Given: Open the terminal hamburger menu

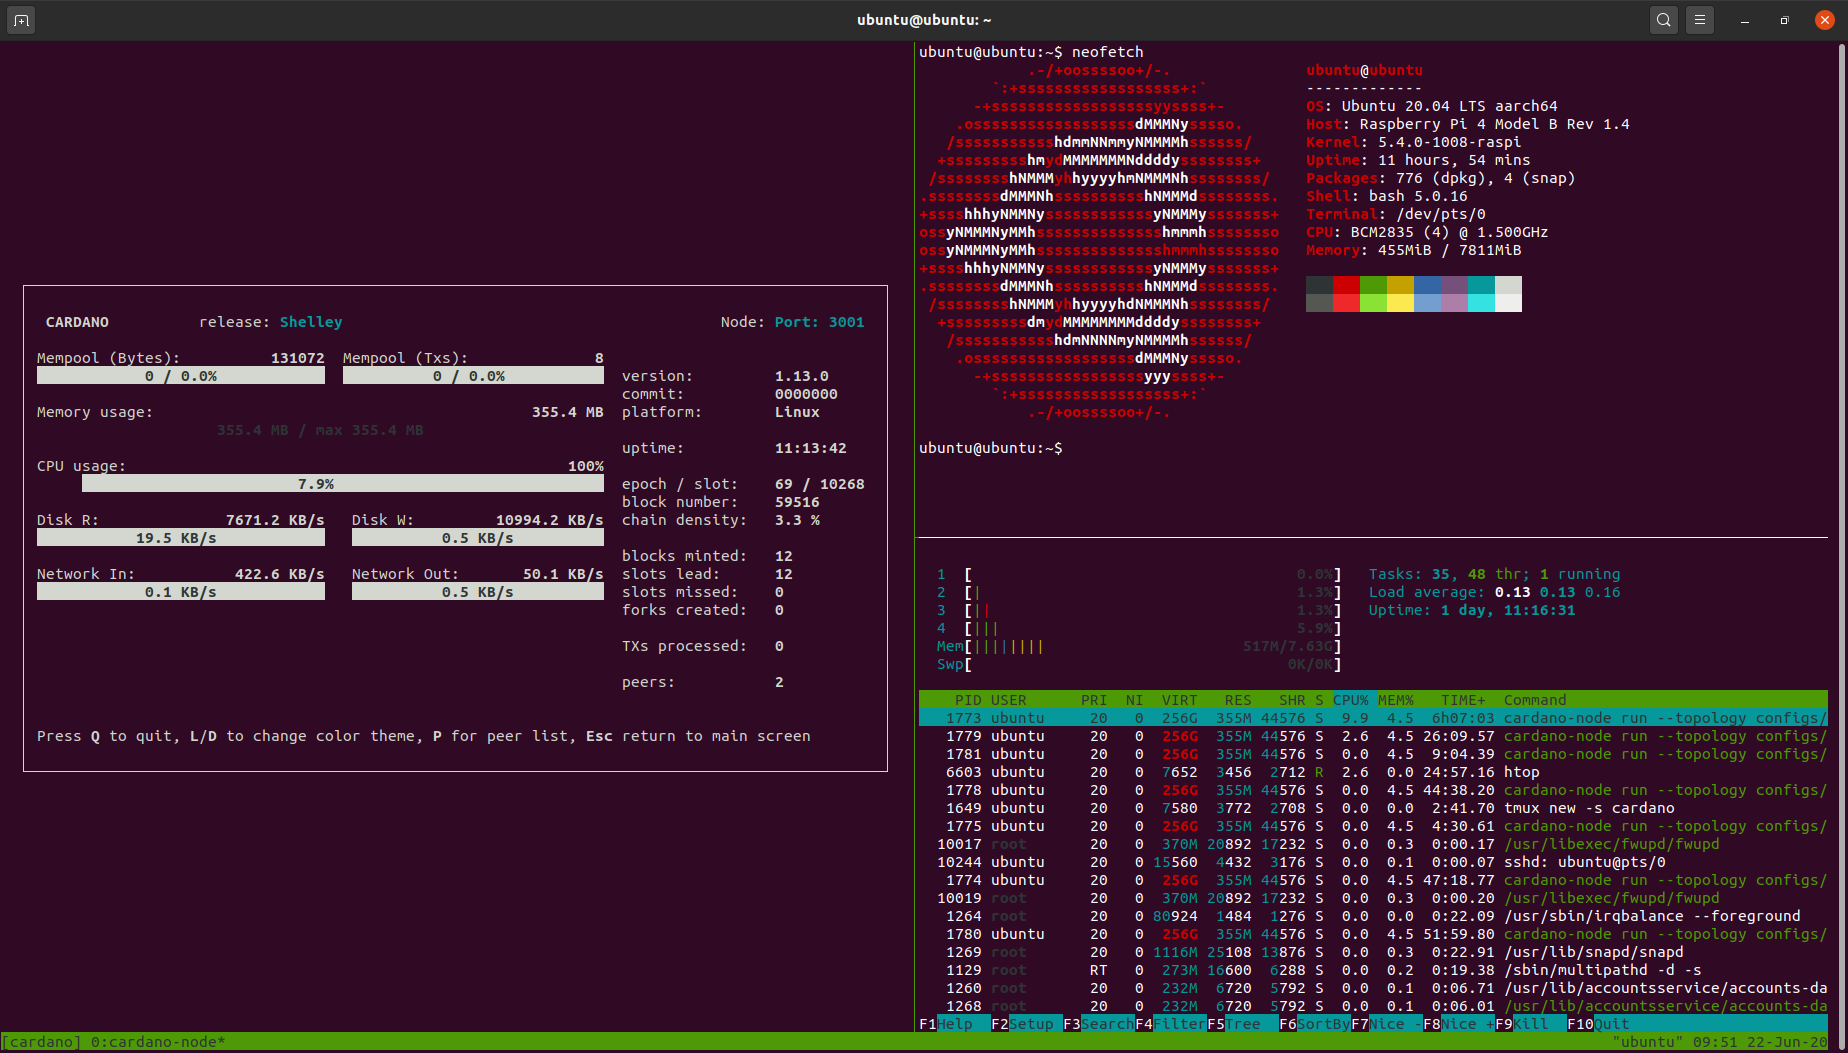Looking at the screenshot, I should 1700,20.
